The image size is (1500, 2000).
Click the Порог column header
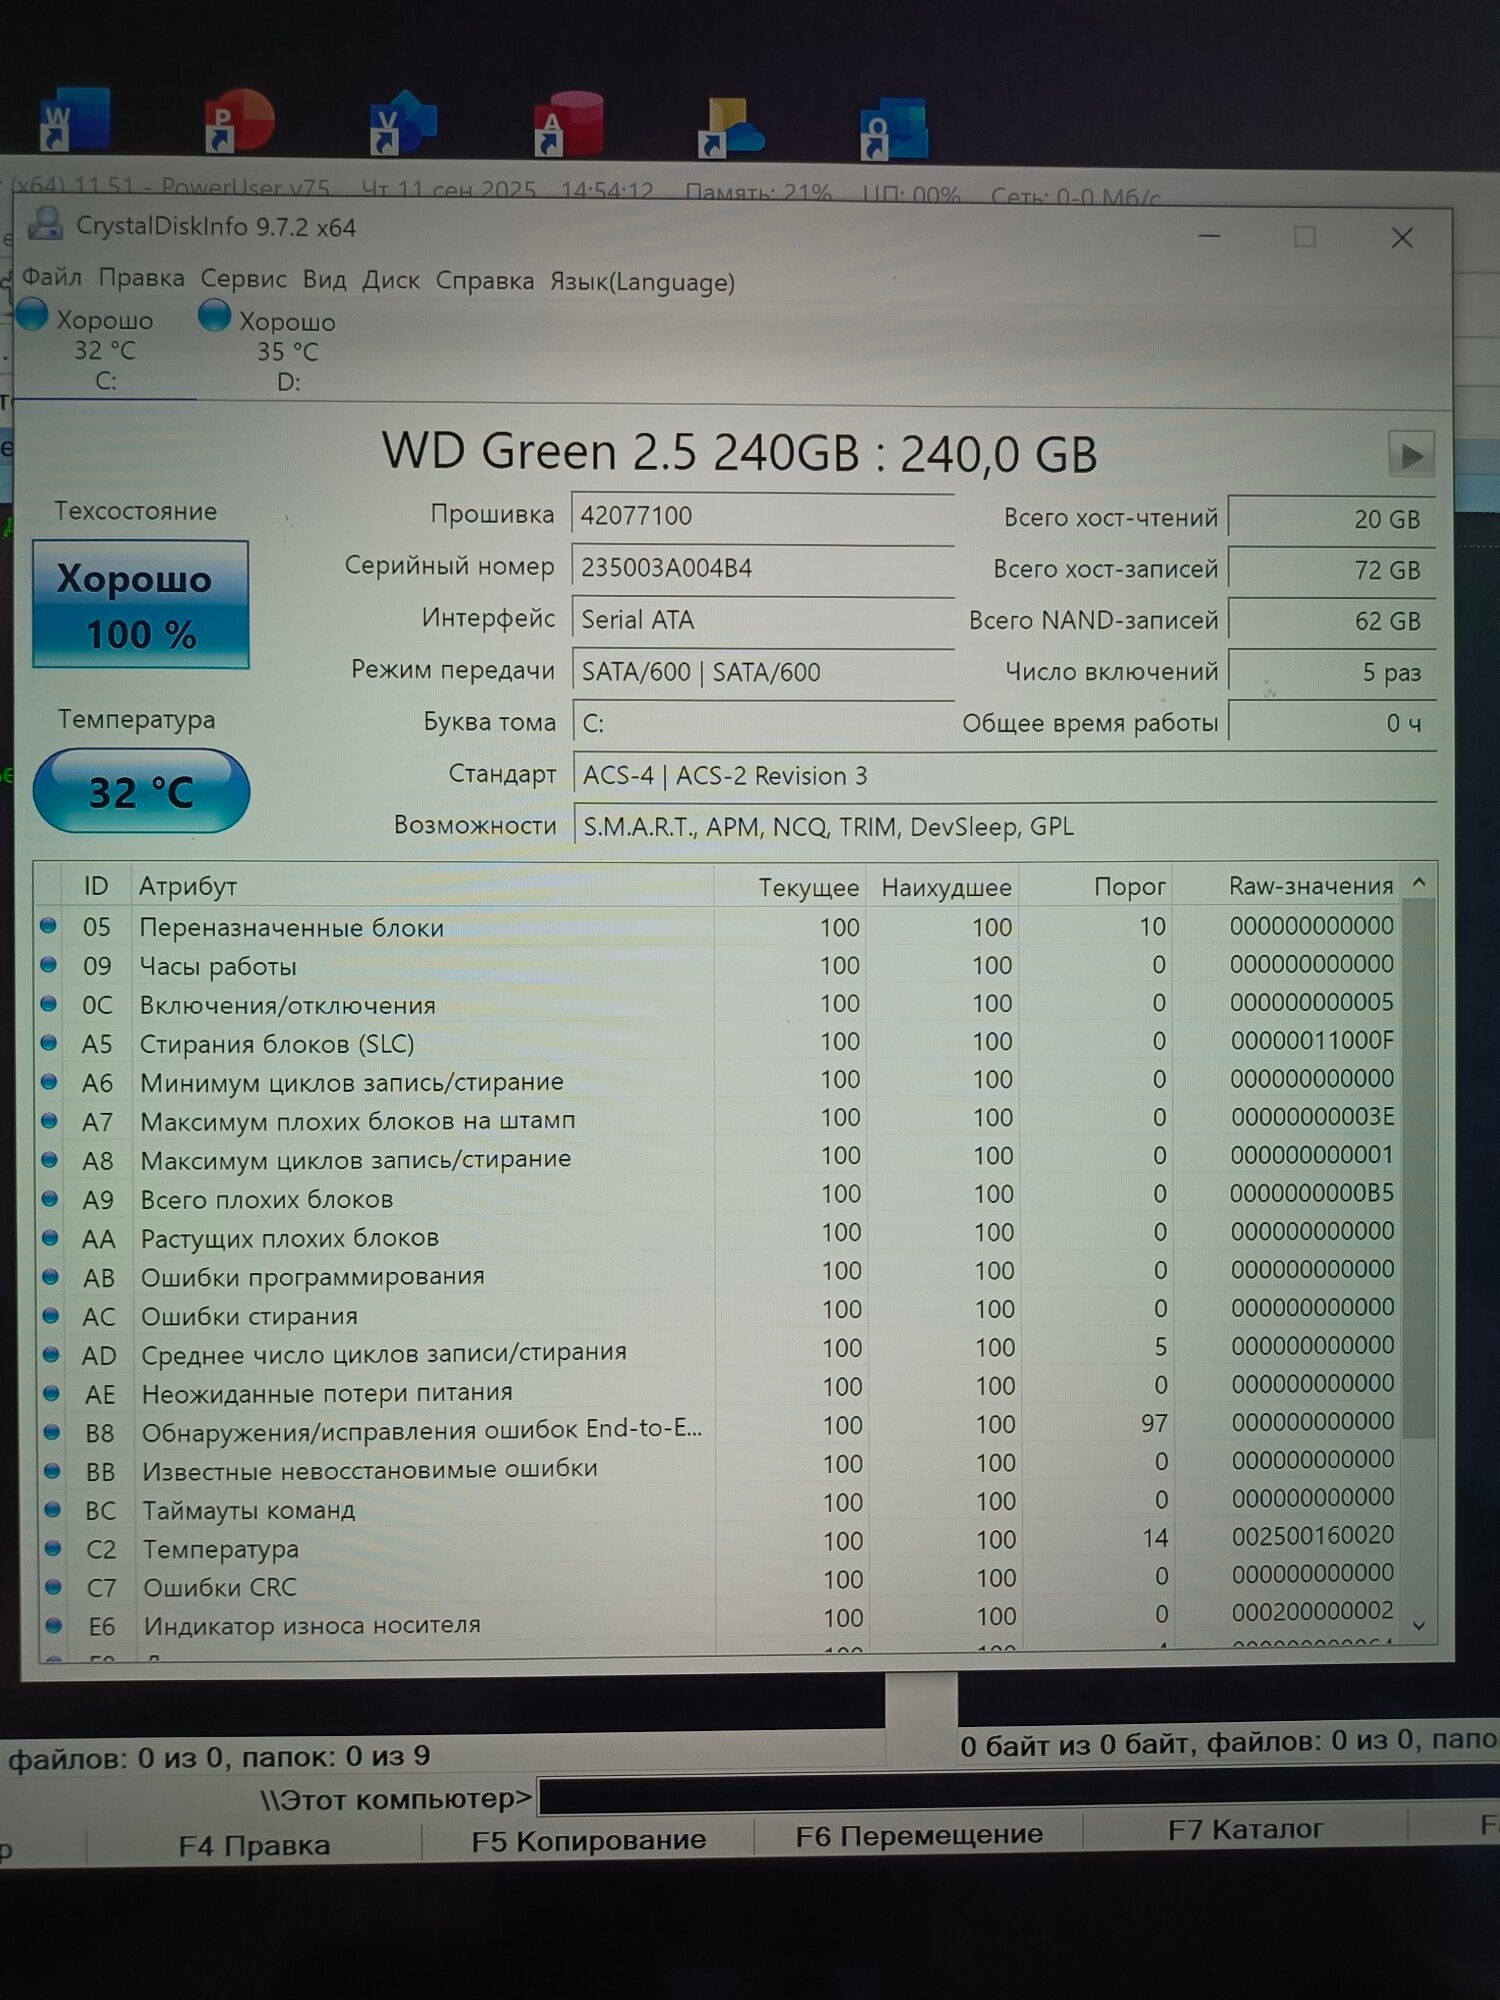(1096, 887)
